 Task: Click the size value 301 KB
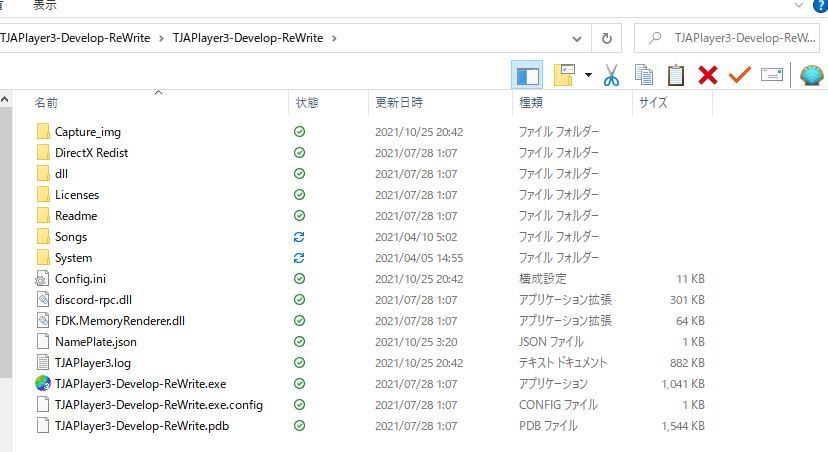[687, 300]
